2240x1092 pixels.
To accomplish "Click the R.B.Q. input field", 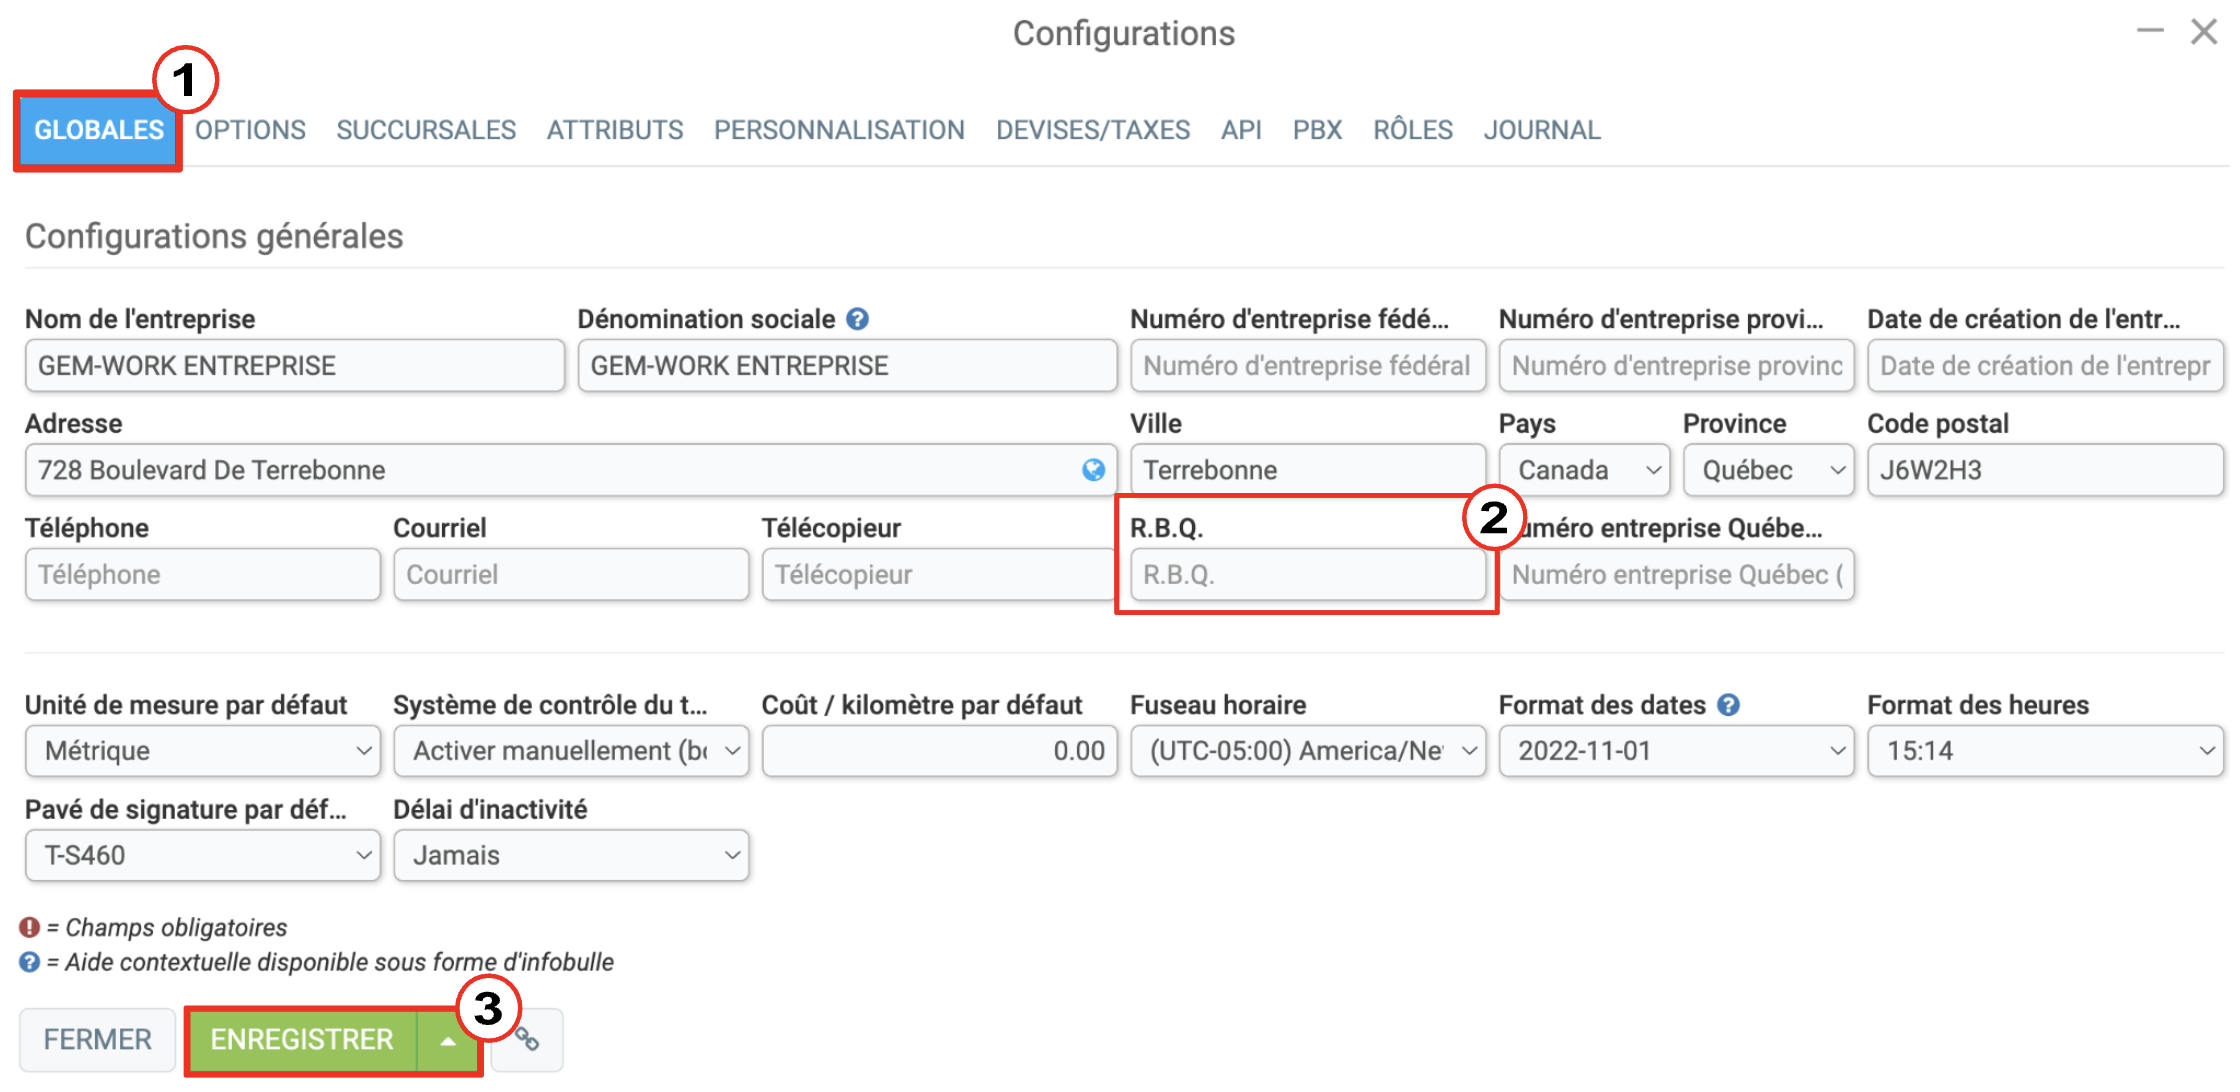I will [1308, 575].
